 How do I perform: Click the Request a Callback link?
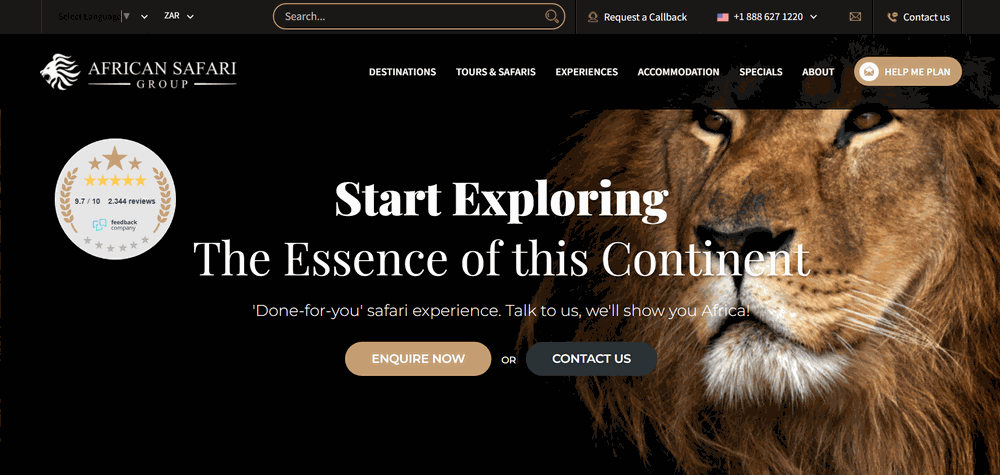pyautogui.click(x=645, y=17)
